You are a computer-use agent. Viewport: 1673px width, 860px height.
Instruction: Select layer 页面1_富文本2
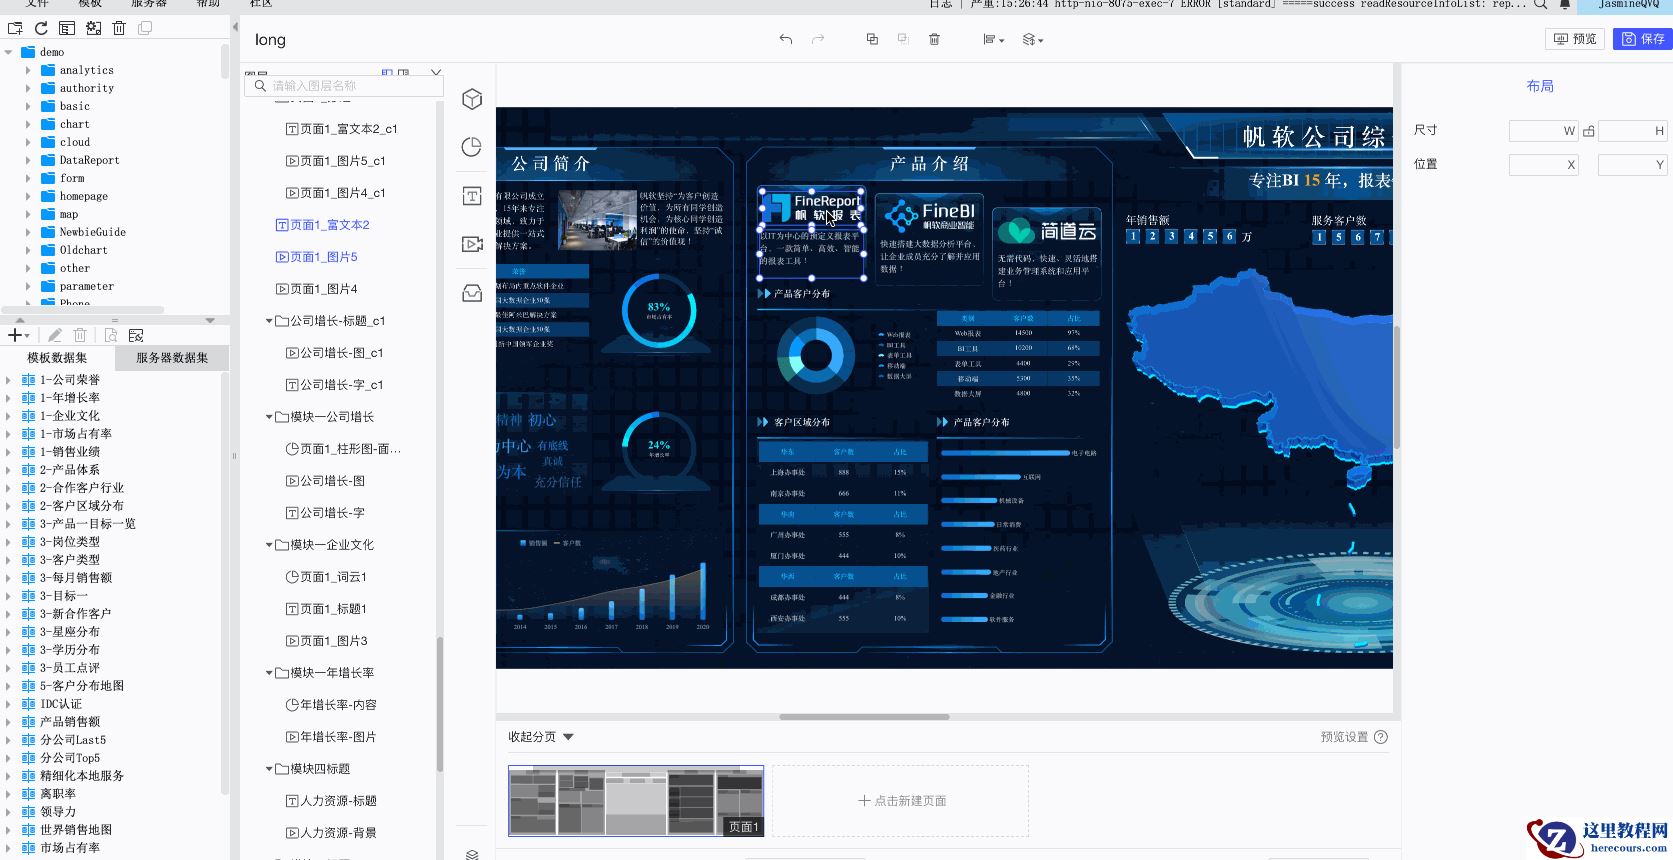pyautogui.click(x=323, y=225)
